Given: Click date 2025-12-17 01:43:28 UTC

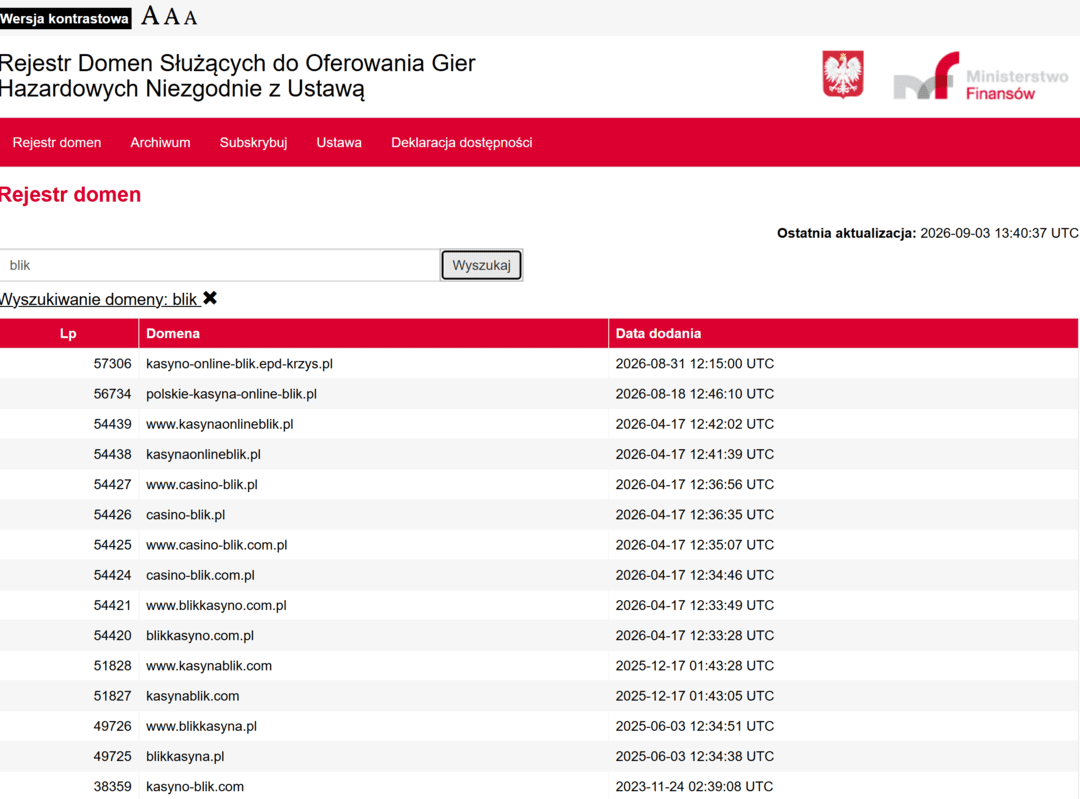Looking at the screenshot, I should (x=694, y=666).
